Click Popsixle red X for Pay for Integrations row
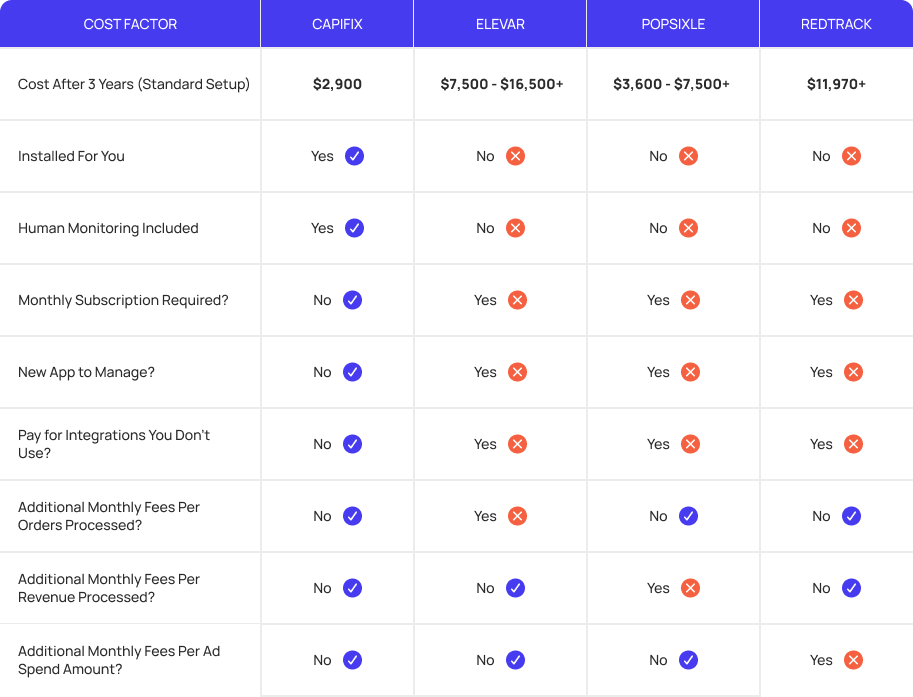Image resolution: width=913 pixels, height=697 pixels. (691, 444)
